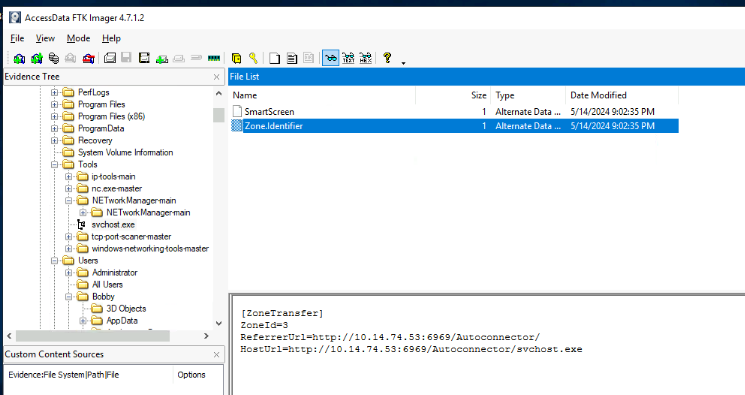Open the Help menu

111,39
